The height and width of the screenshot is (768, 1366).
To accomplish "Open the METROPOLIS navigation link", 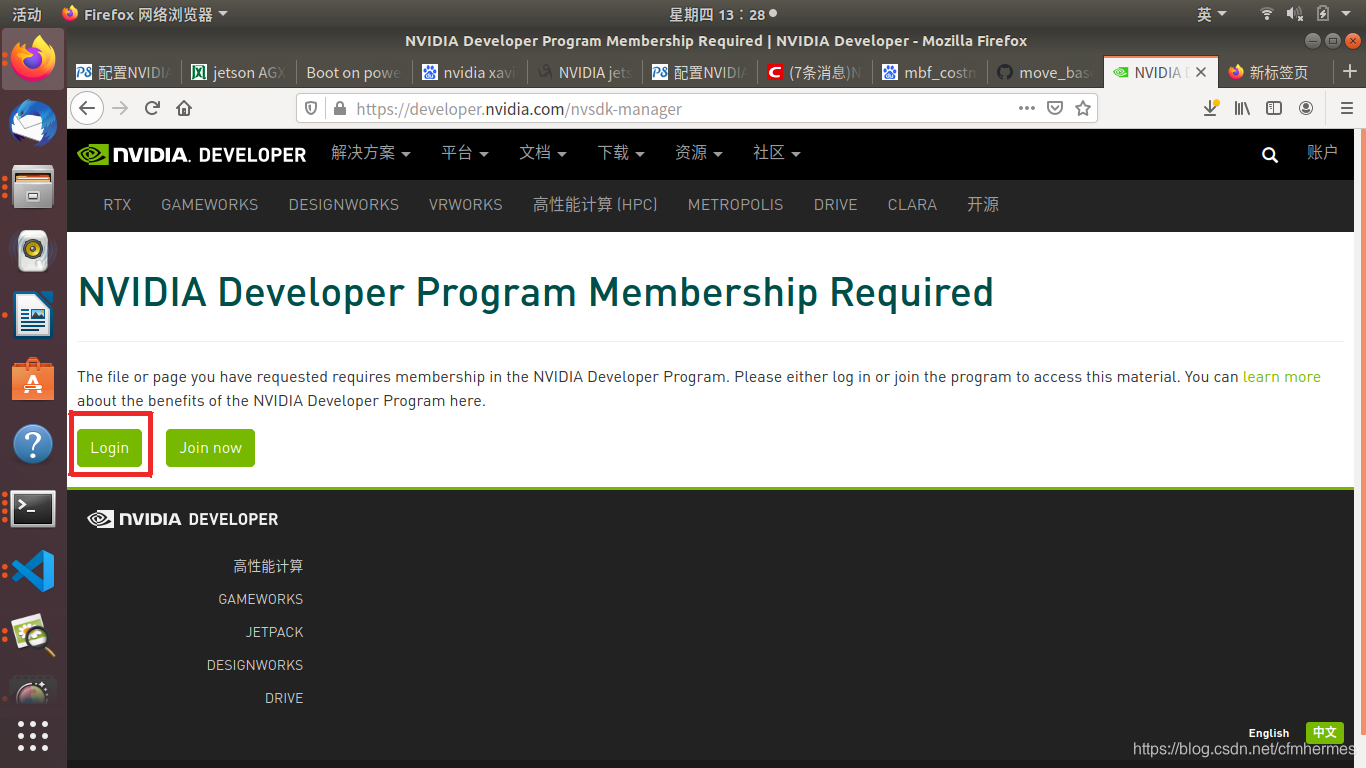I will click(736, 205).
